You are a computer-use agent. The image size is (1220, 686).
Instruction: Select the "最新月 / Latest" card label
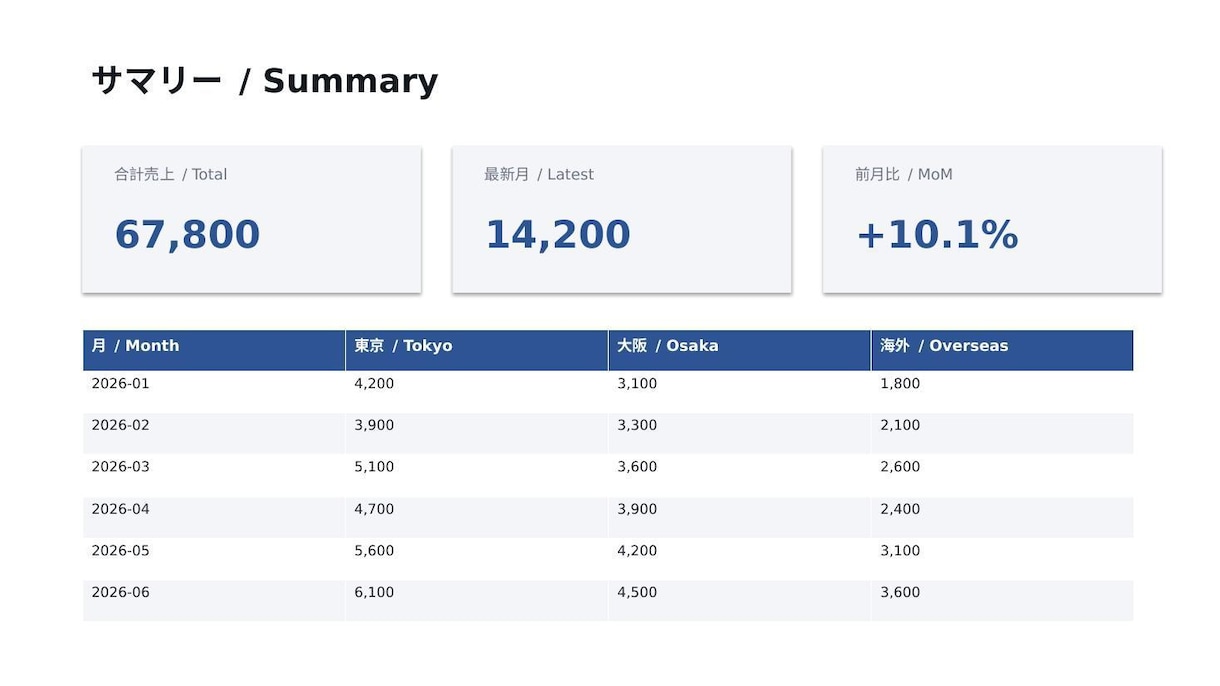coord(539,174)
